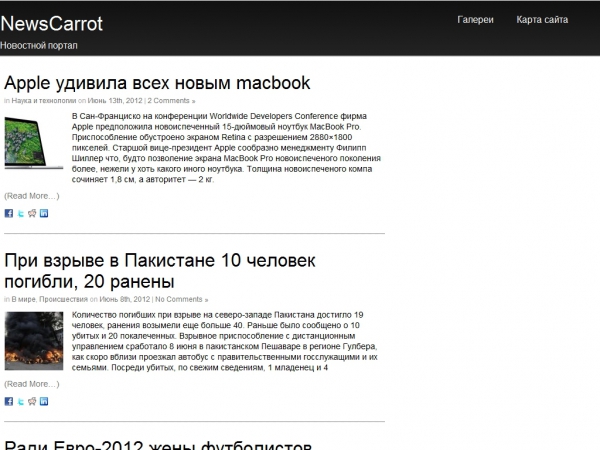The height and width of the screenshot is (450, 600).
Task: Open the 'Apple удивила всех новым macbook' headline
Action: pos(157,83)
